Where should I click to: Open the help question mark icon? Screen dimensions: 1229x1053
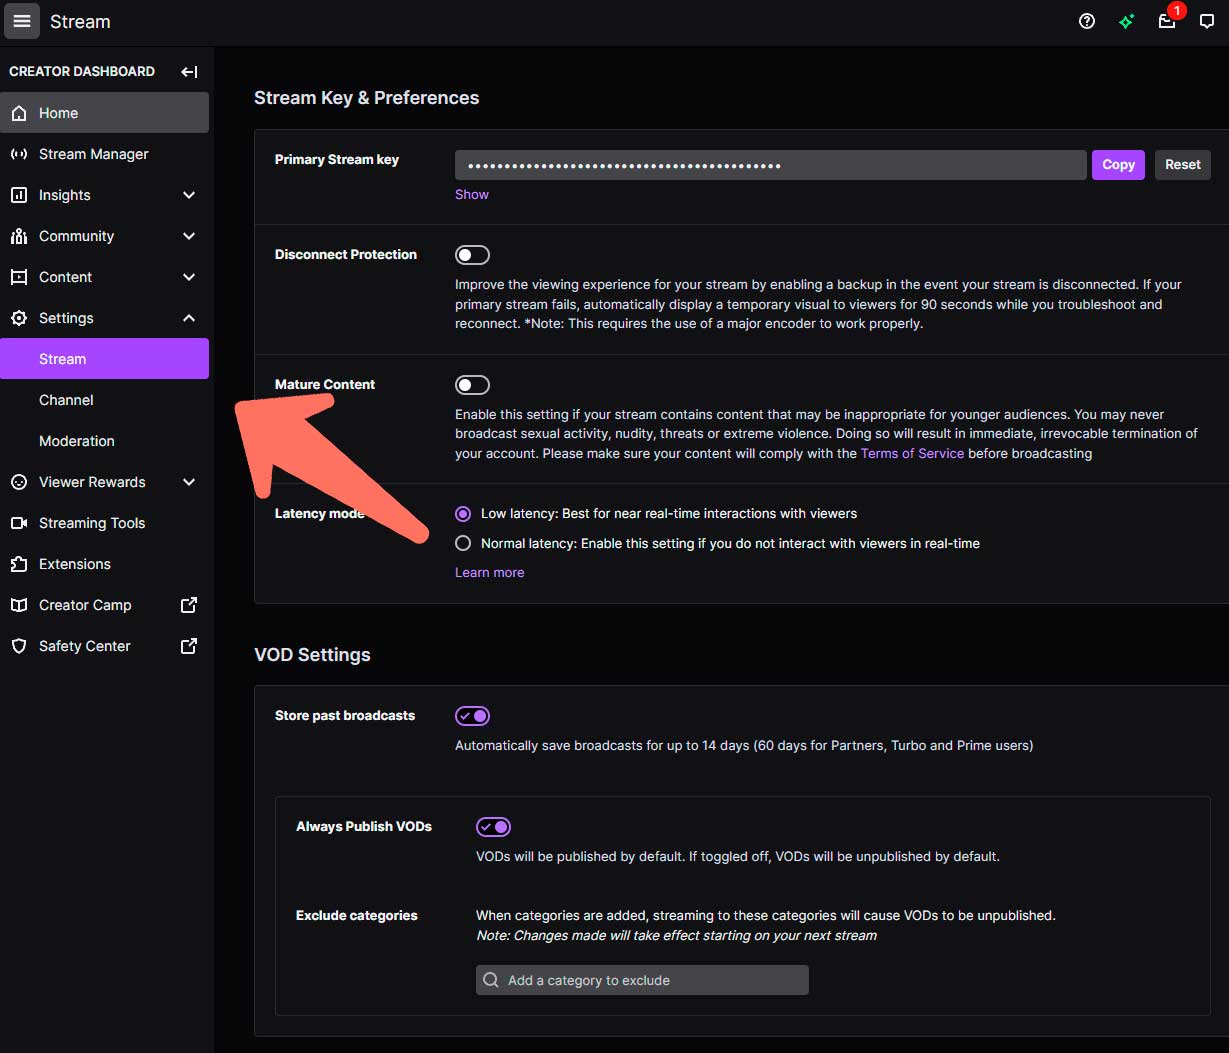pos(1087,21)
